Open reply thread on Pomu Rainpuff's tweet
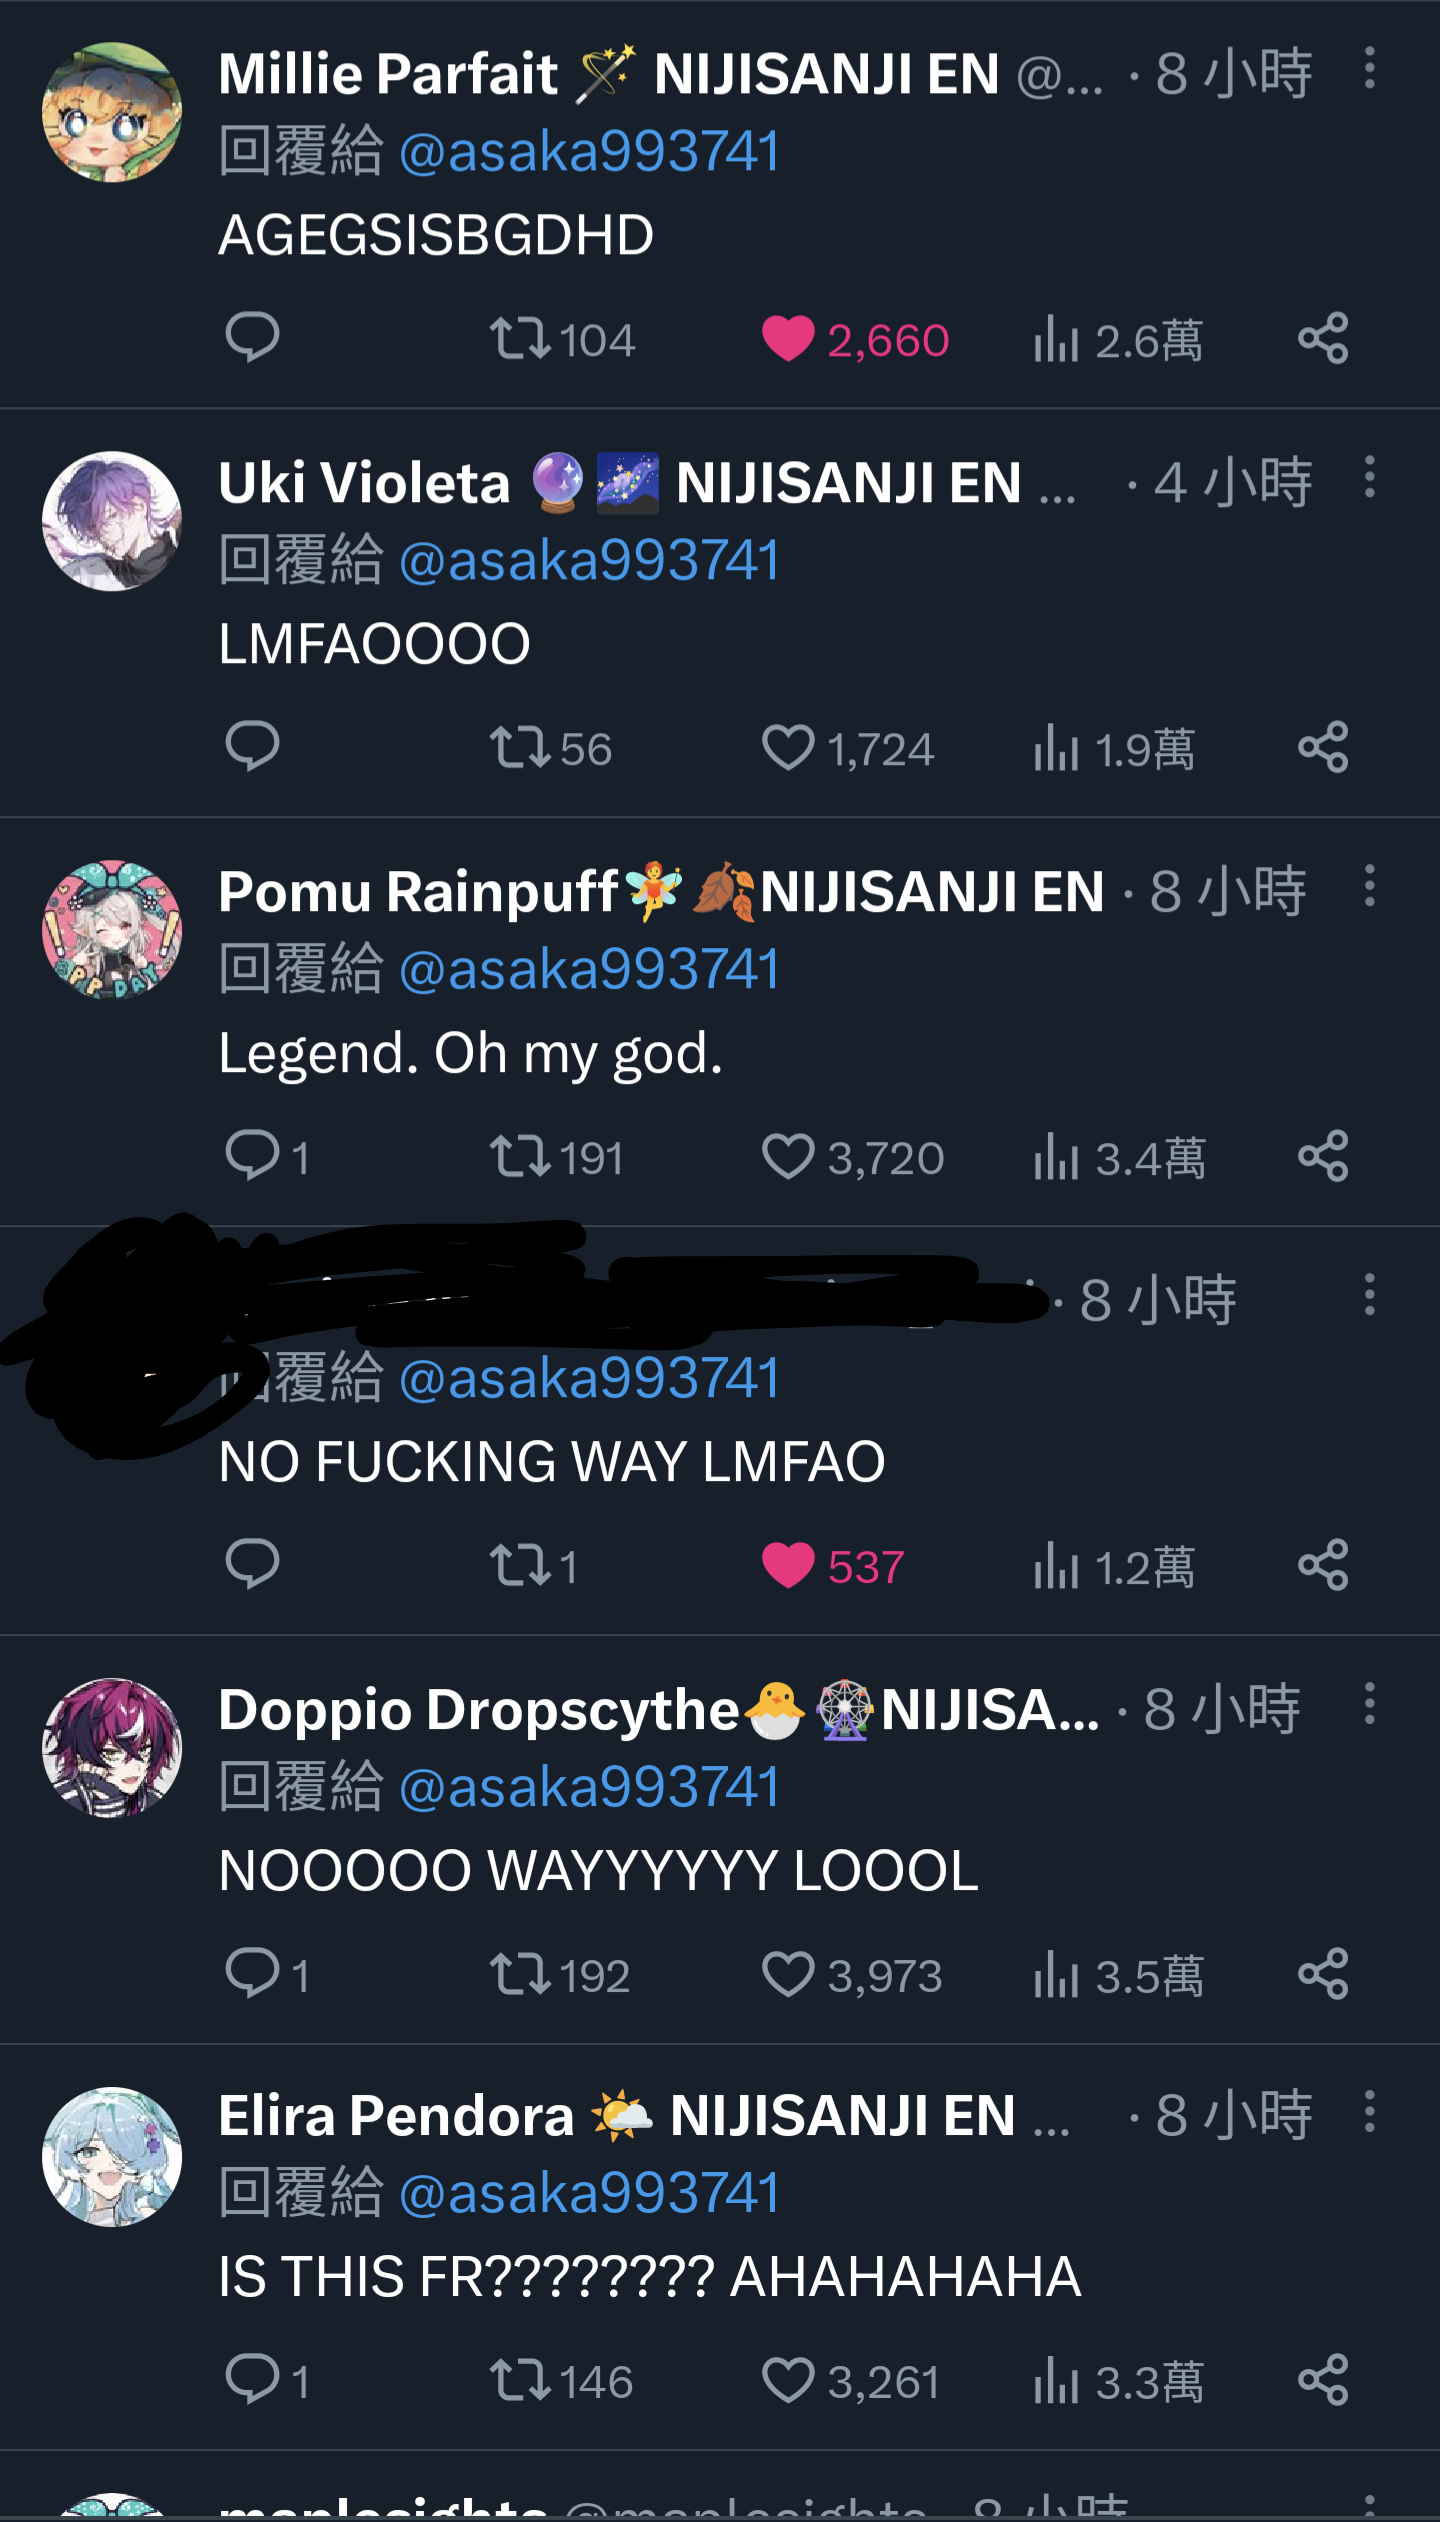The image size is (1440, 2522). click(267, 1156)
